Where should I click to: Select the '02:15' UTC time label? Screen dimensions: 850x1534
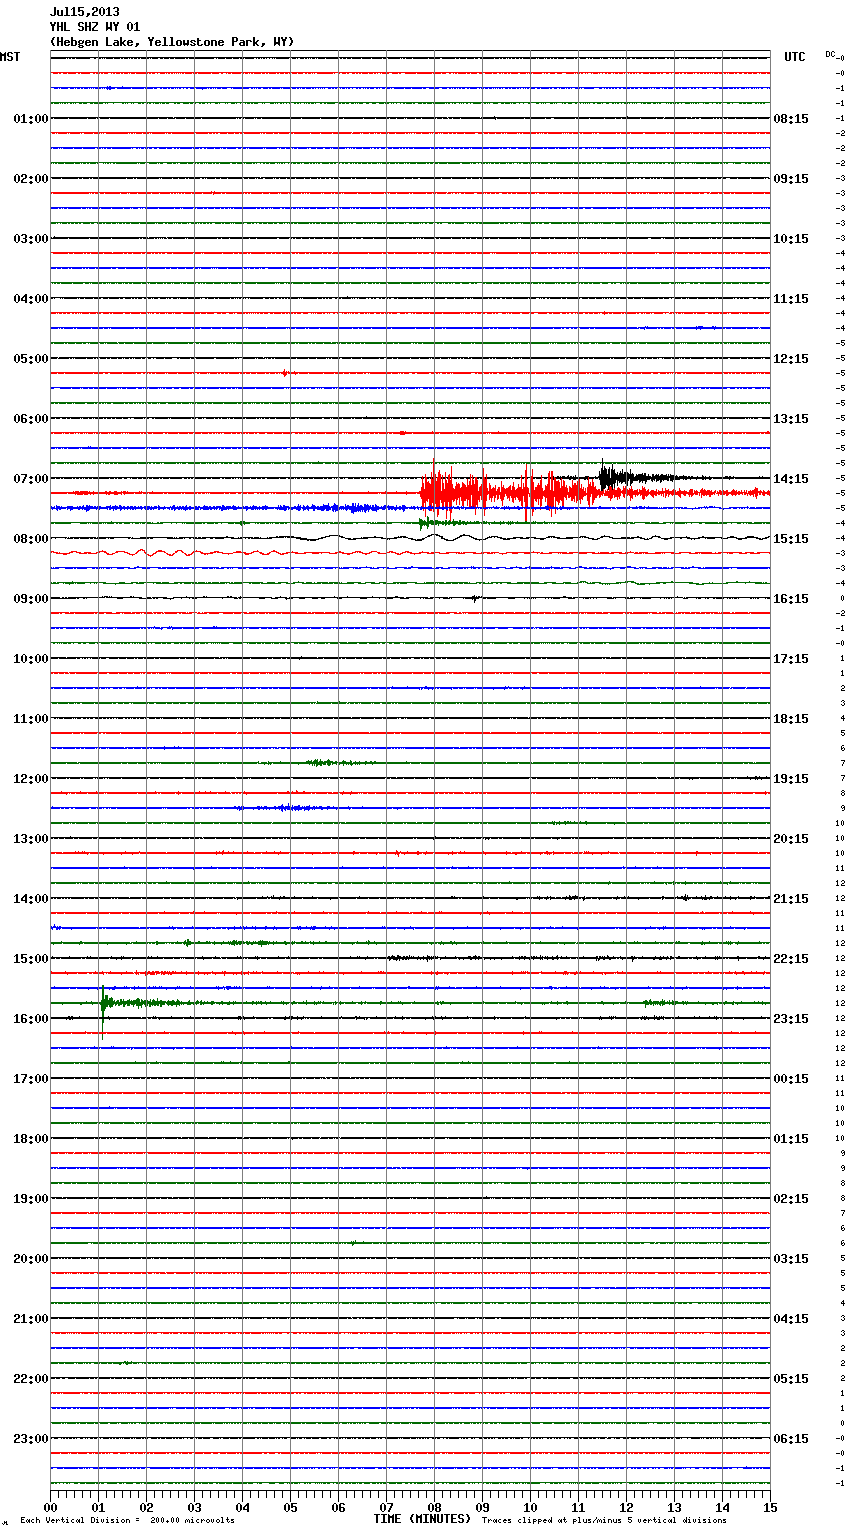[x=791, y=1199]
